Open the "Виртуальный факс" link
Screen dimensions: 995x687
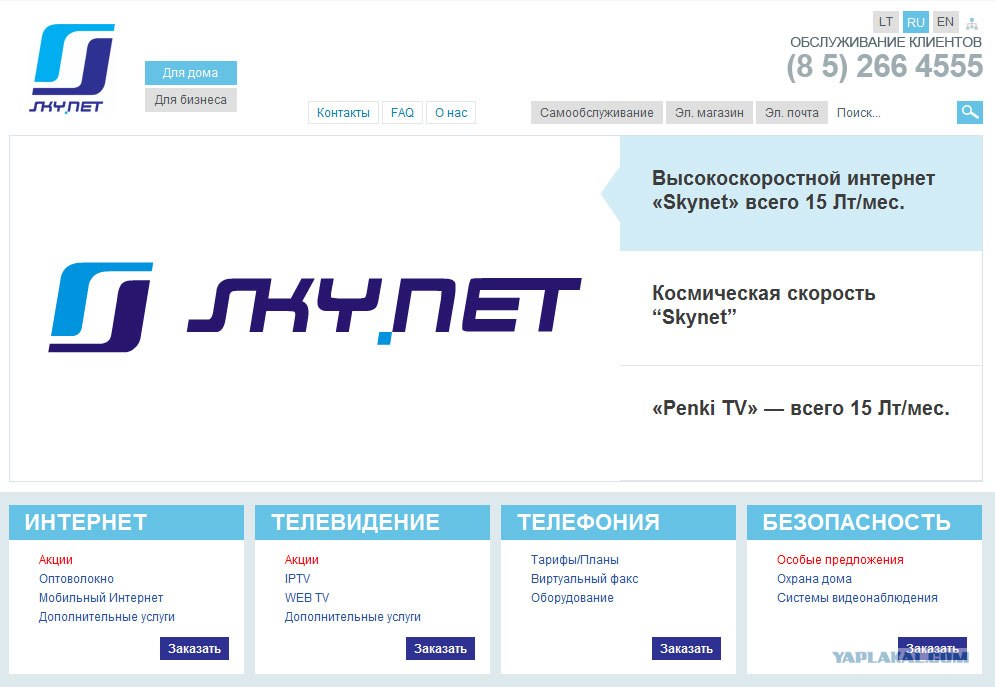(584, 579)
